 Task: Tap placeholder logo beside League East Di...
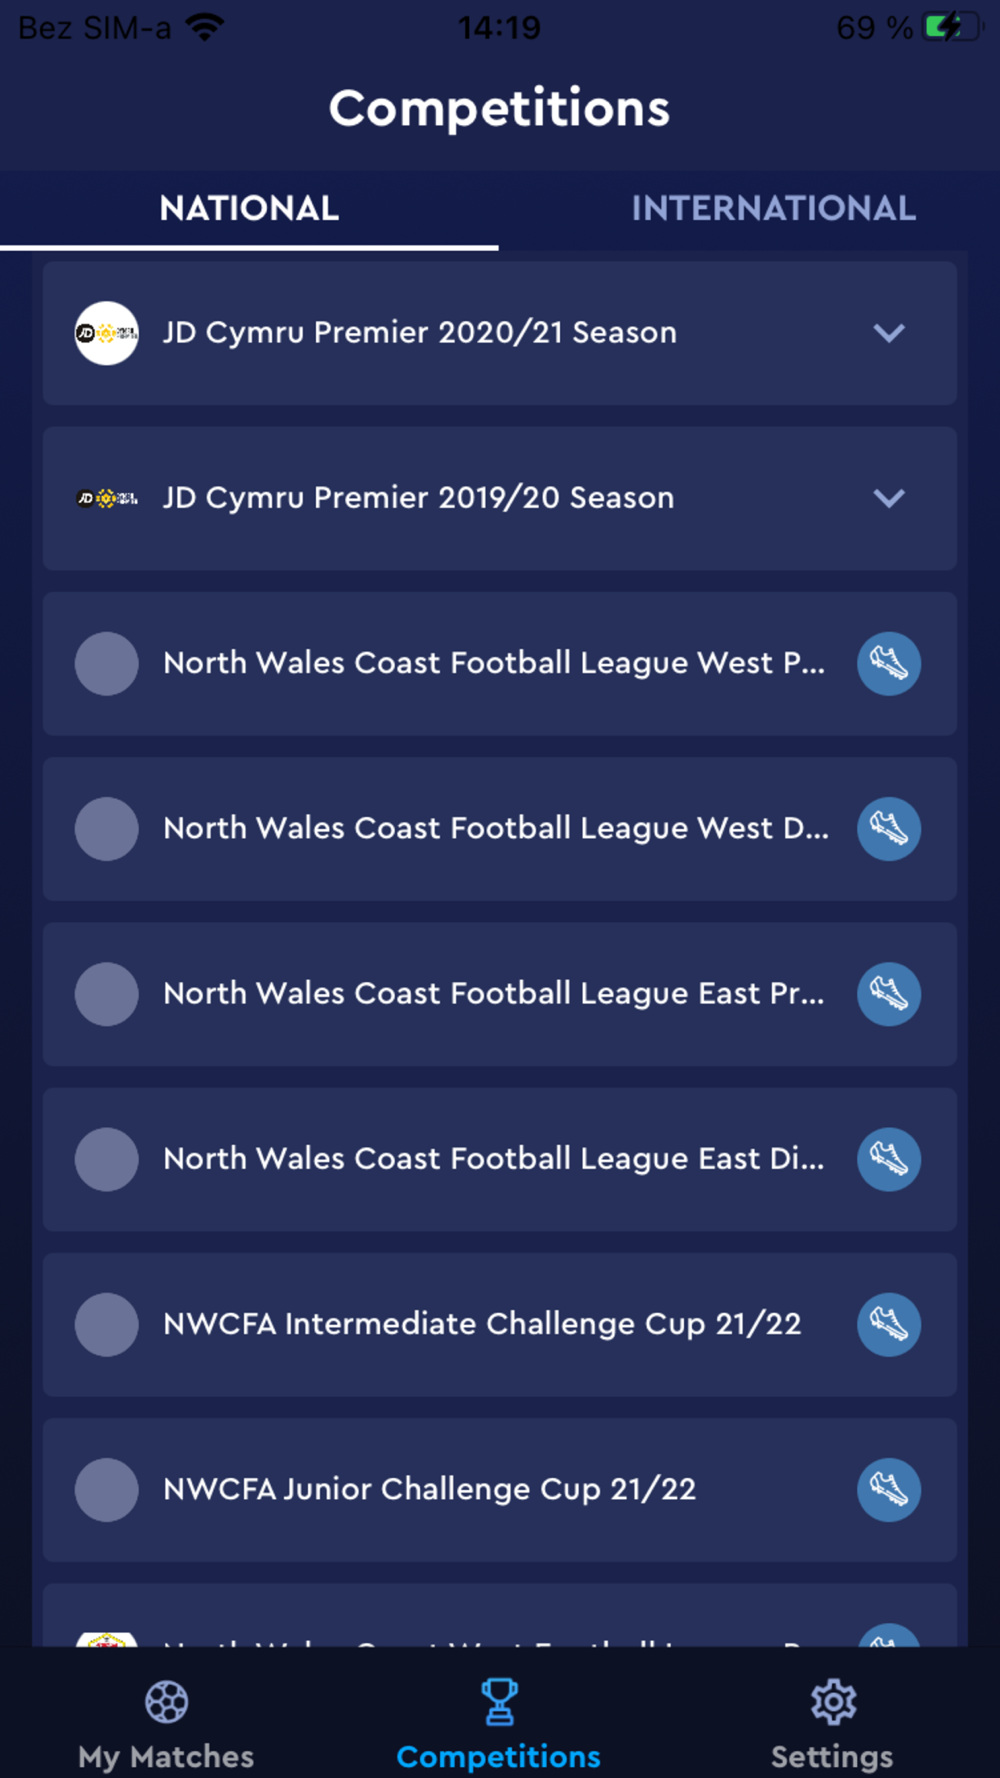pos(106,1159)
